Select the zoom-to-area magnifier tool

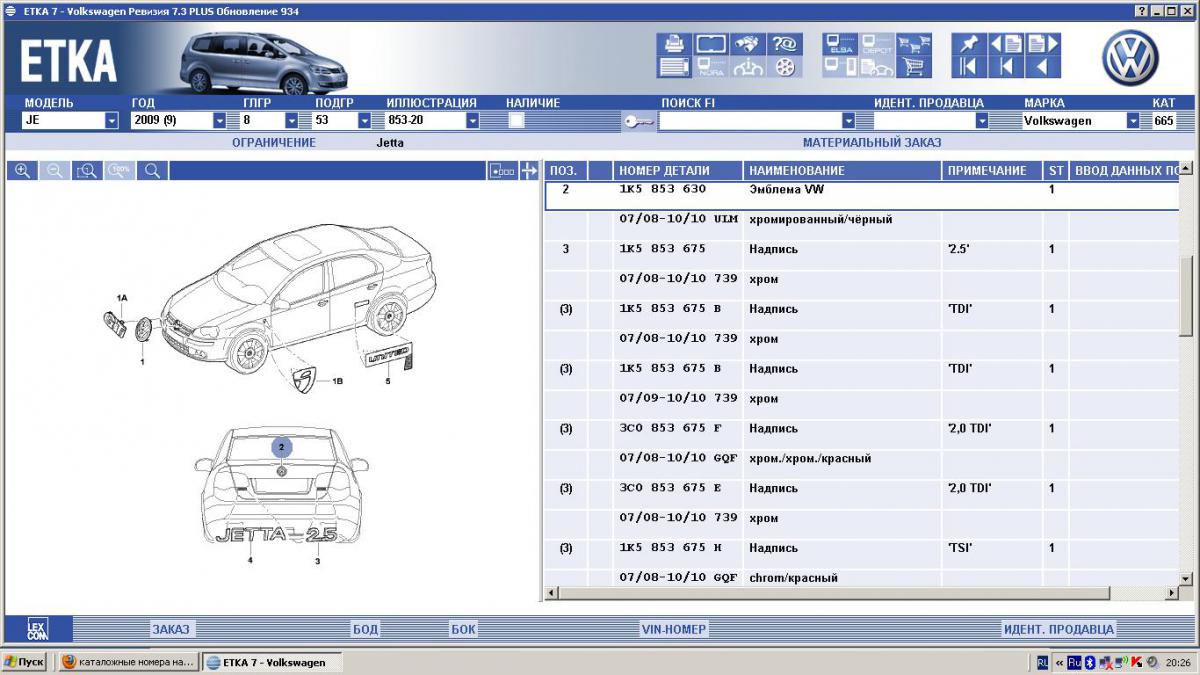point(87,171)
